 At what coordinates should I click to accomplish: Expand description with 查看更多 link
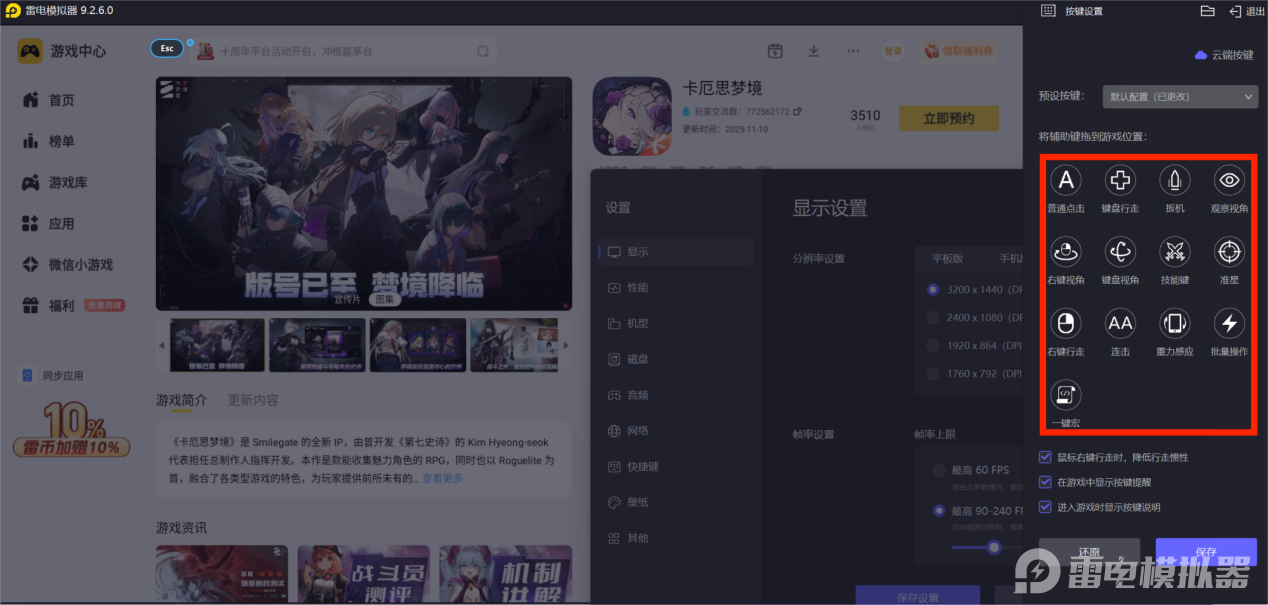pyautogui.click(x=442, y=479)
